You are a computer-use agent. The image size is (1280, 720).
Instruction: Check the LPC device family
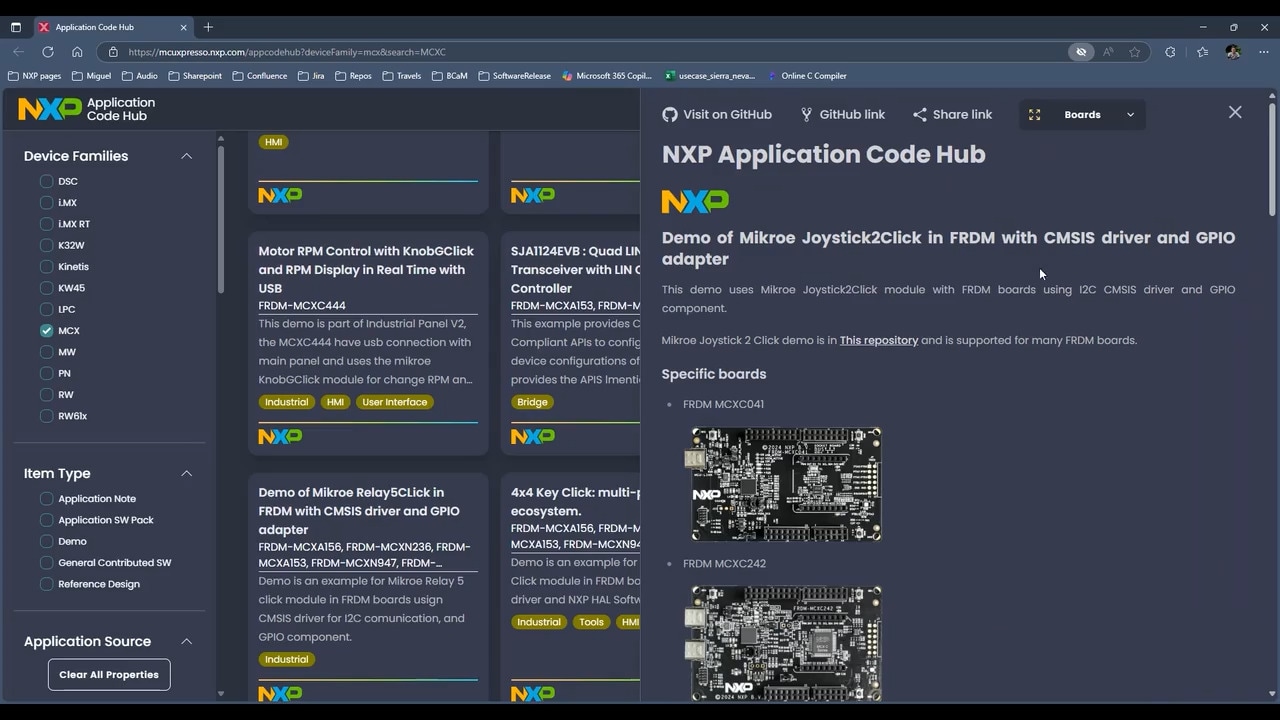click(x=46, y=309)
